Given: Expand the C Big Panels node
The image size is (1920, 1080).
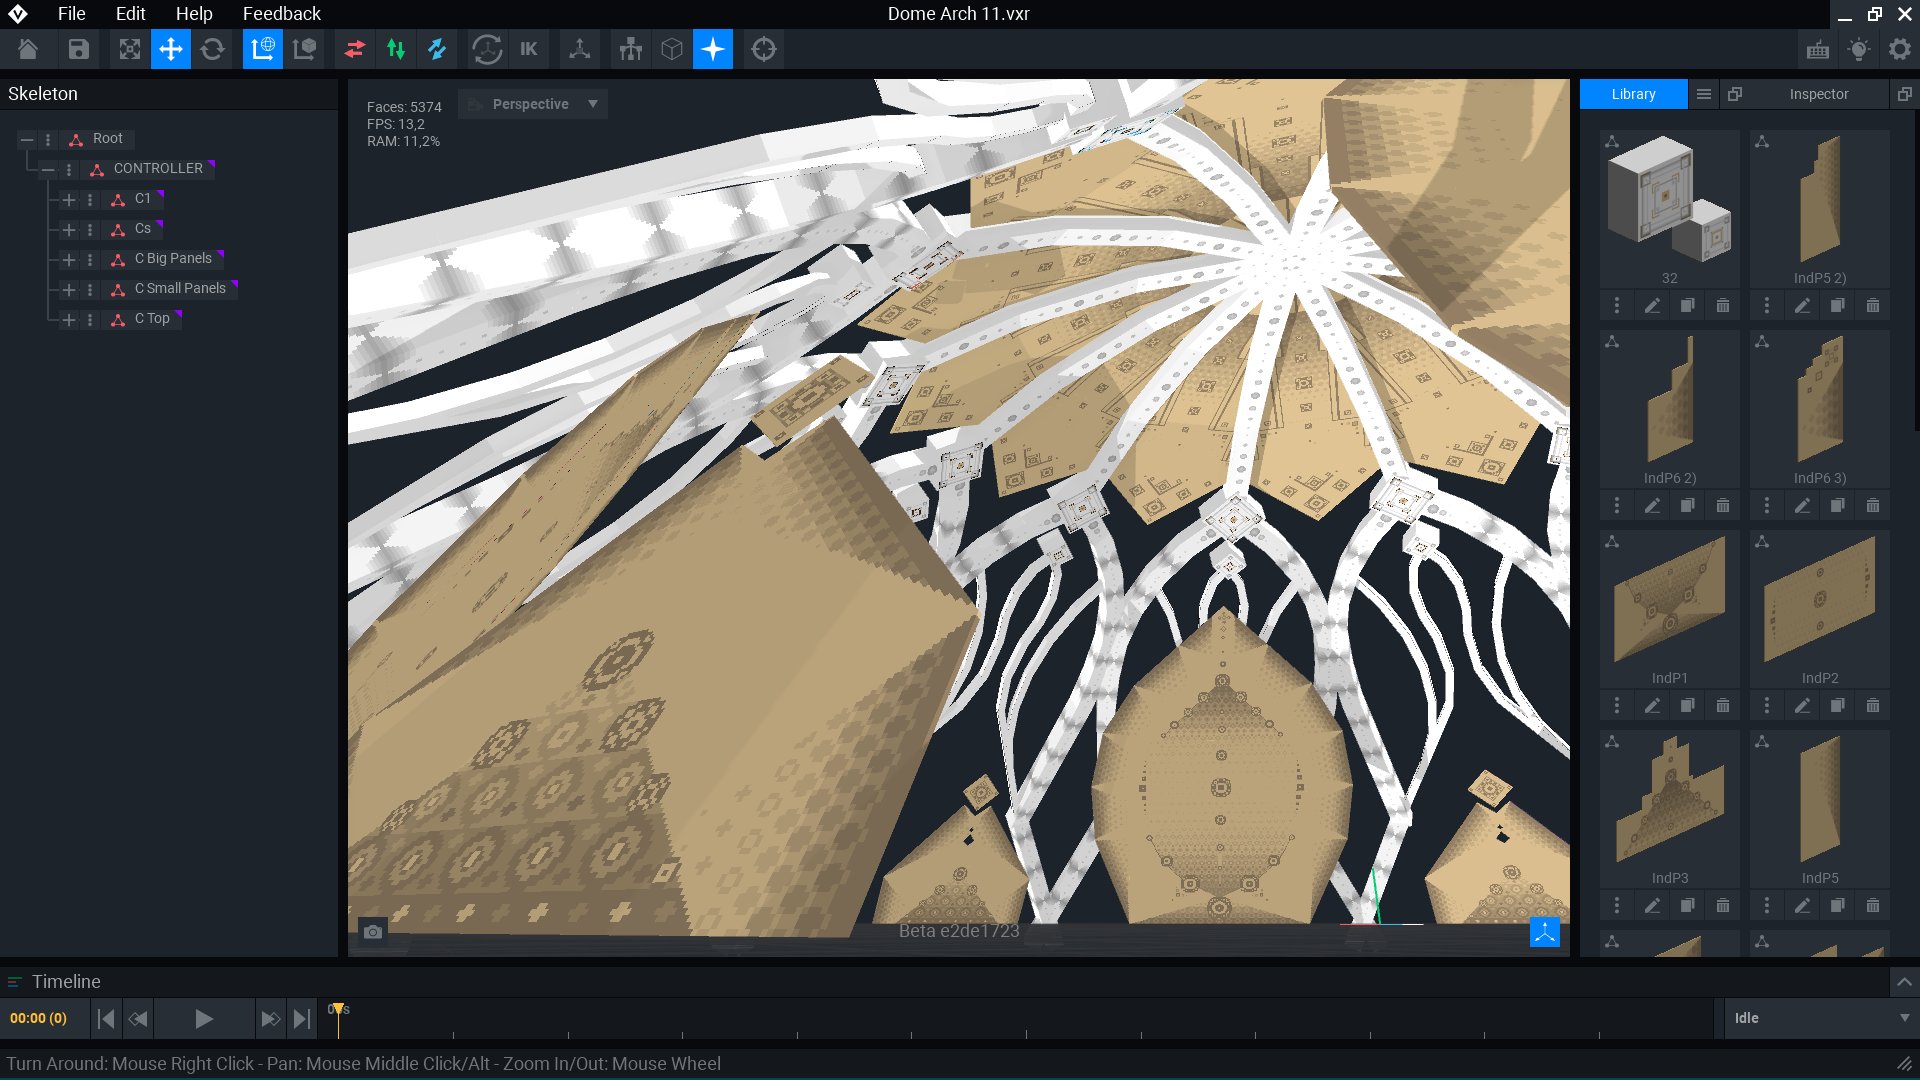Looking at the screenshot, I should click(69, 260).
